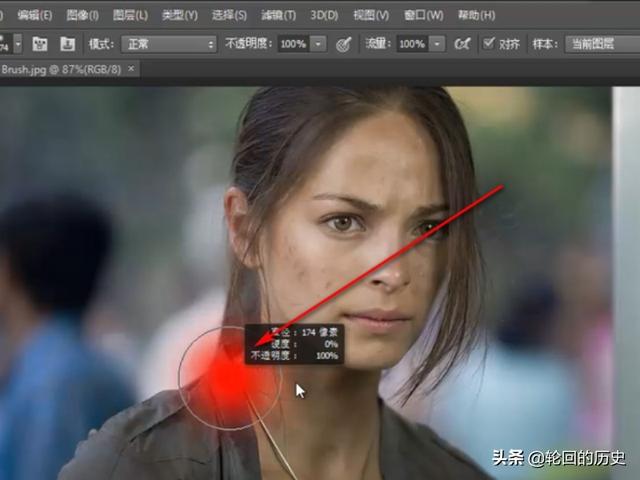
Task: Expand the 样本 当前图层 dropdown
Action: 602,44
